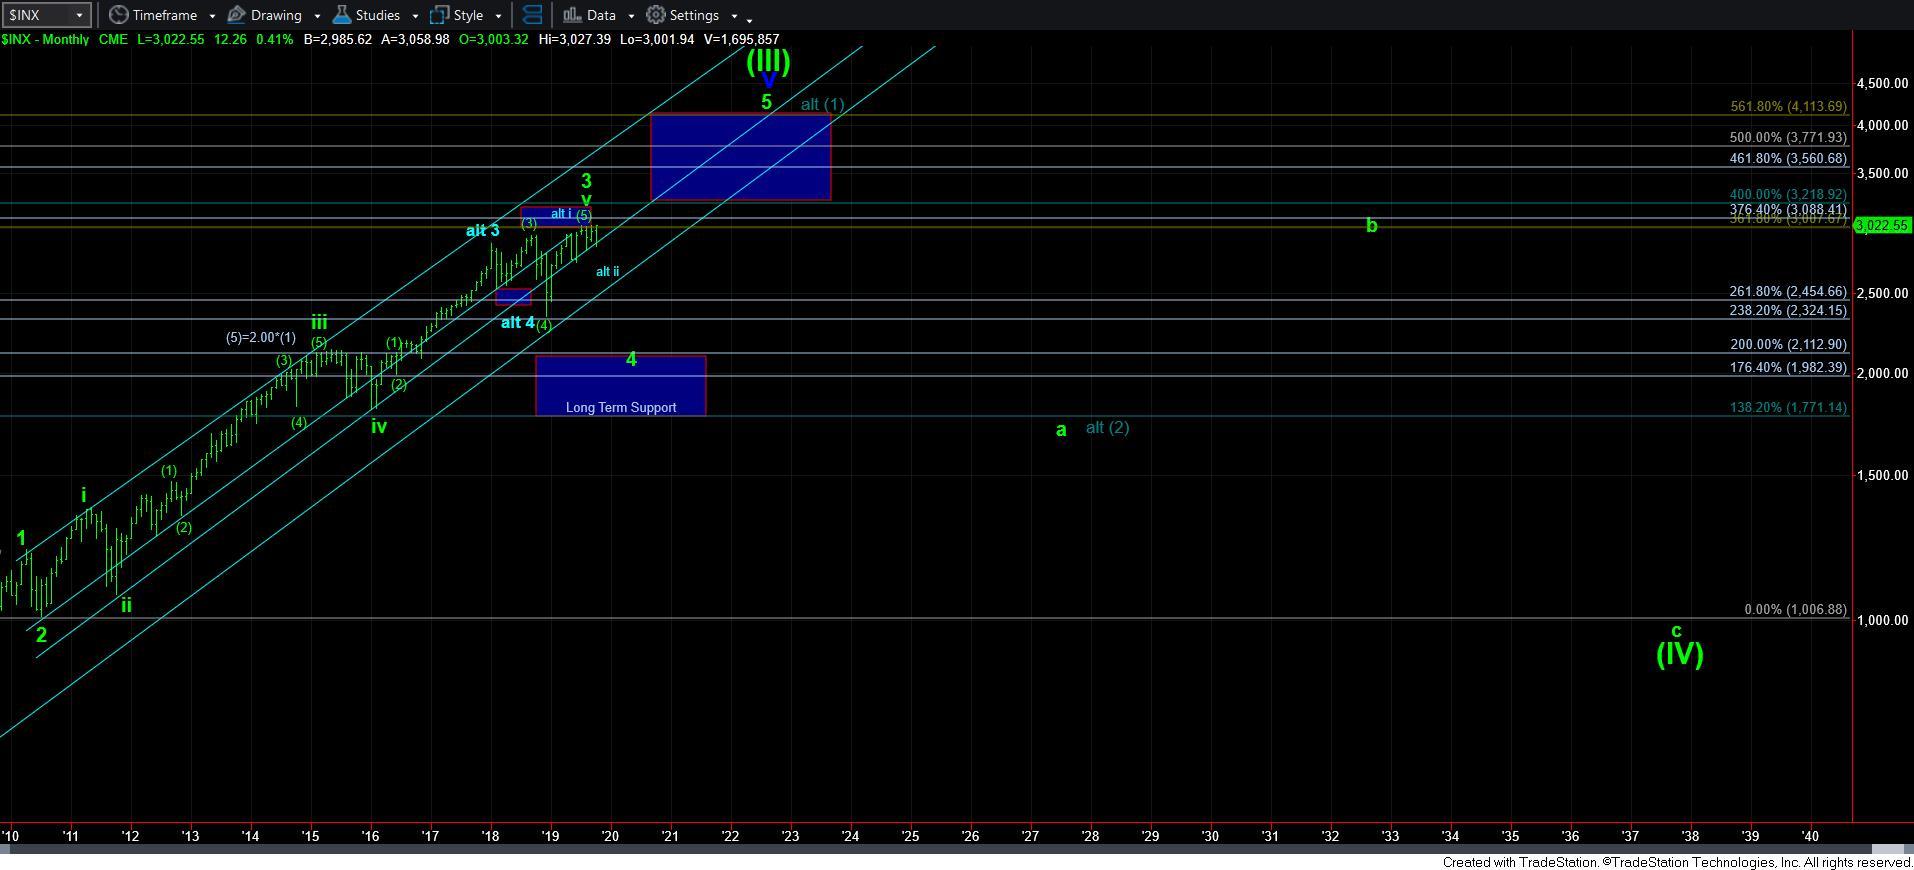This screenshot has width=1914, height=870.
Task: Click the high value Hi=3,027.39
Action: coord(574,40)
